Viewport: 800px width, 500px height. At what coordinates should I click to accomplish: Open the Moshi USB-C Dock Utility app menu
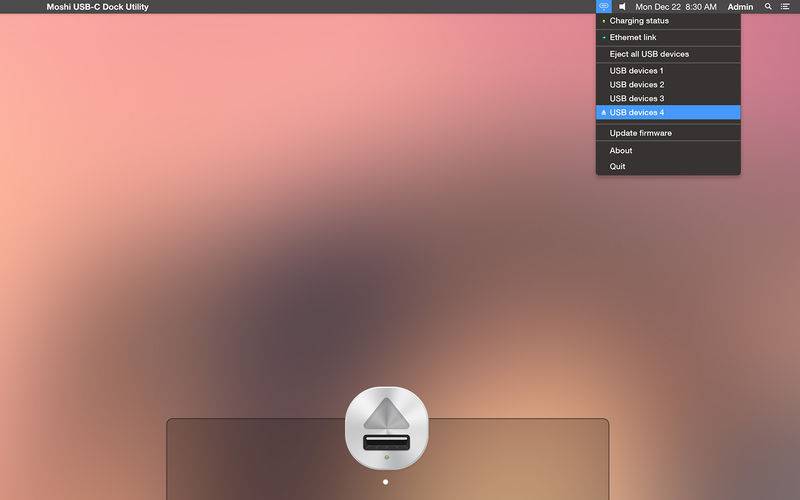click(97, 7)
